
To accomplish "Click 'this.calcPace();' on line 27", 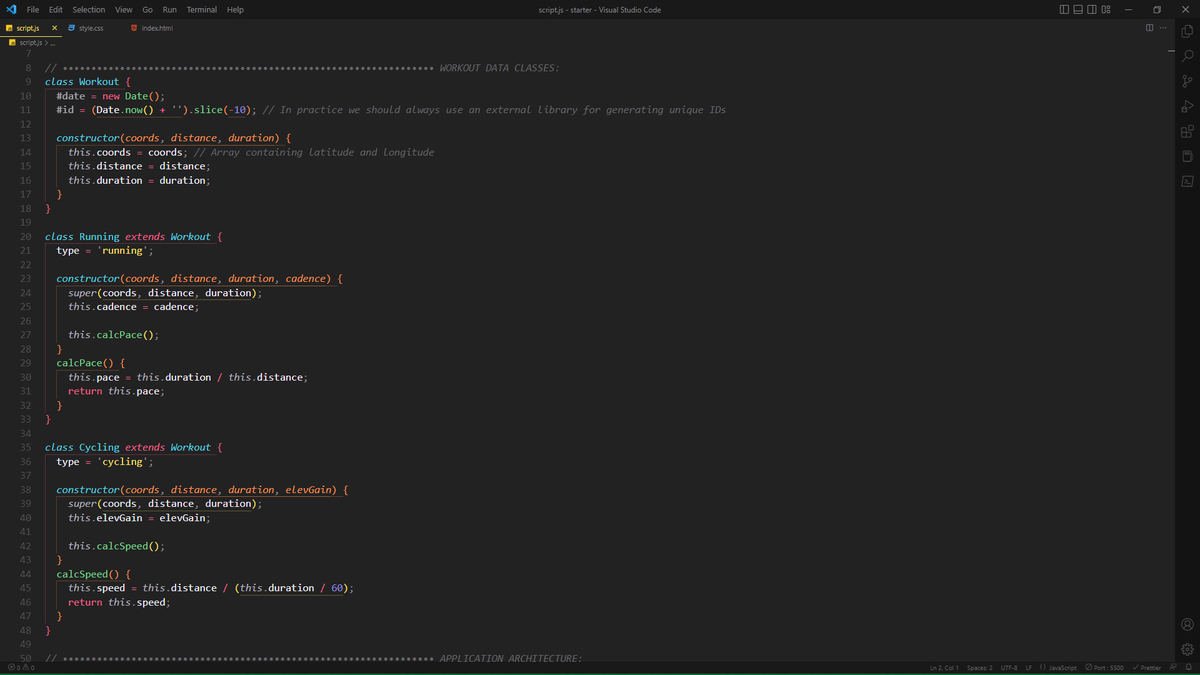I will (x=114, y=335).
